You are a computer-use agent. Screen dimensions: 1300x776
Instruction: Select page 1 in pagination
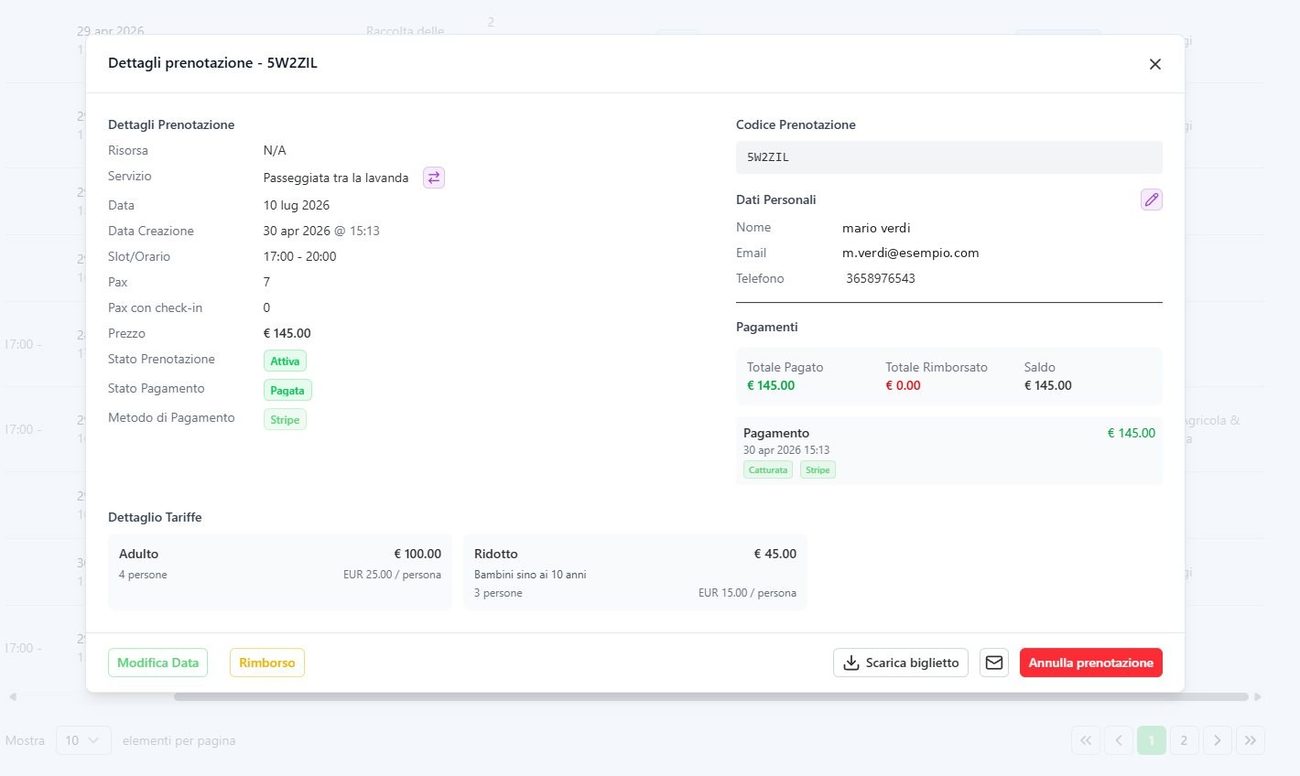tap(1151, 741)
